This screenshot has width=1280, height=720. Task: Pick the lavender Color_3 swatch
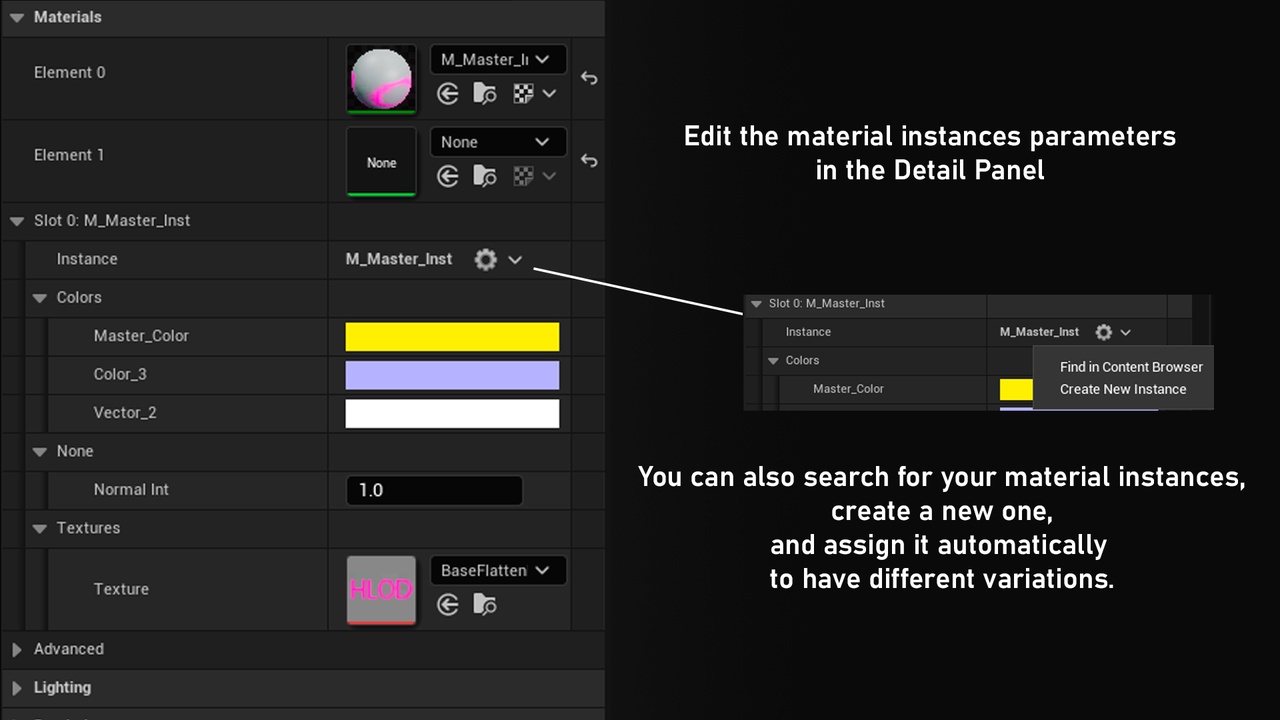(452, 375)
